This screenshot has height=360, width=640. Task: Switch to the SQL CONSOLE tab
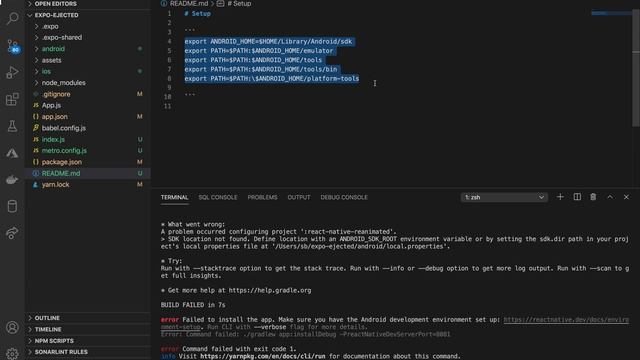click(218, 198)
